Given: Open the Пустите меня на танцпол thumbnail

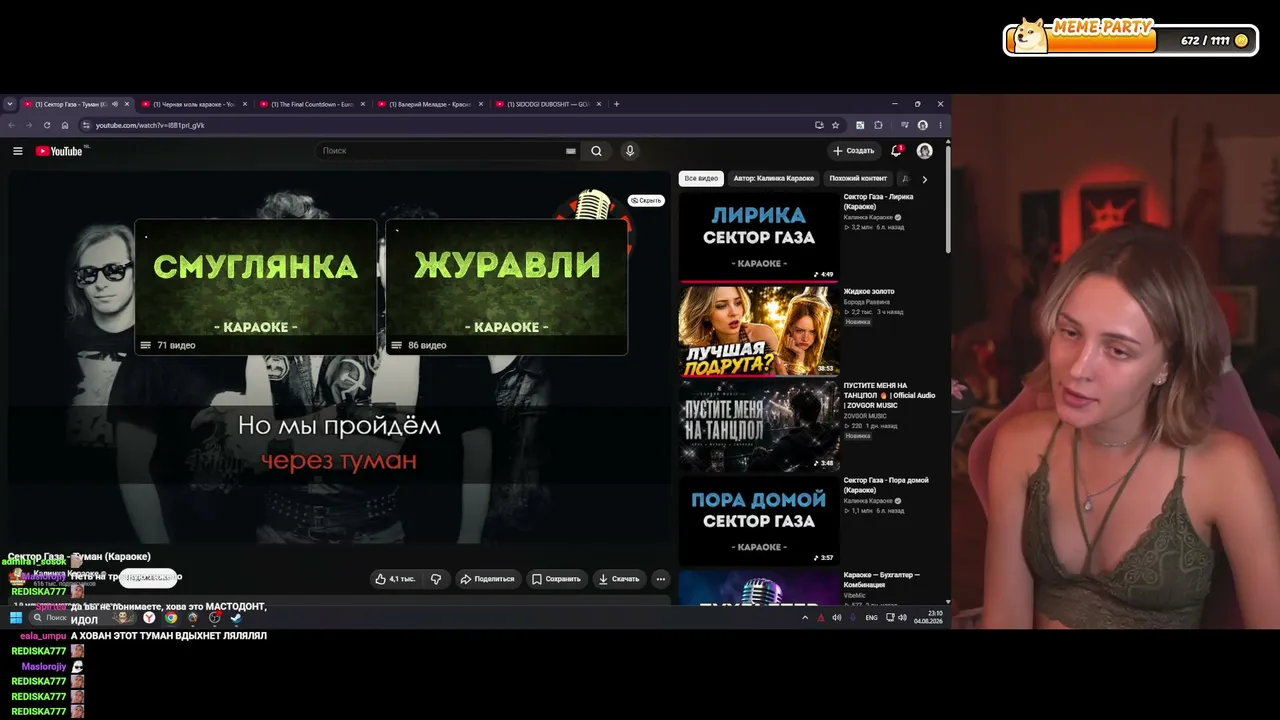Looking at the screenshot, I should pyautogui.click(x=759, y=425).
